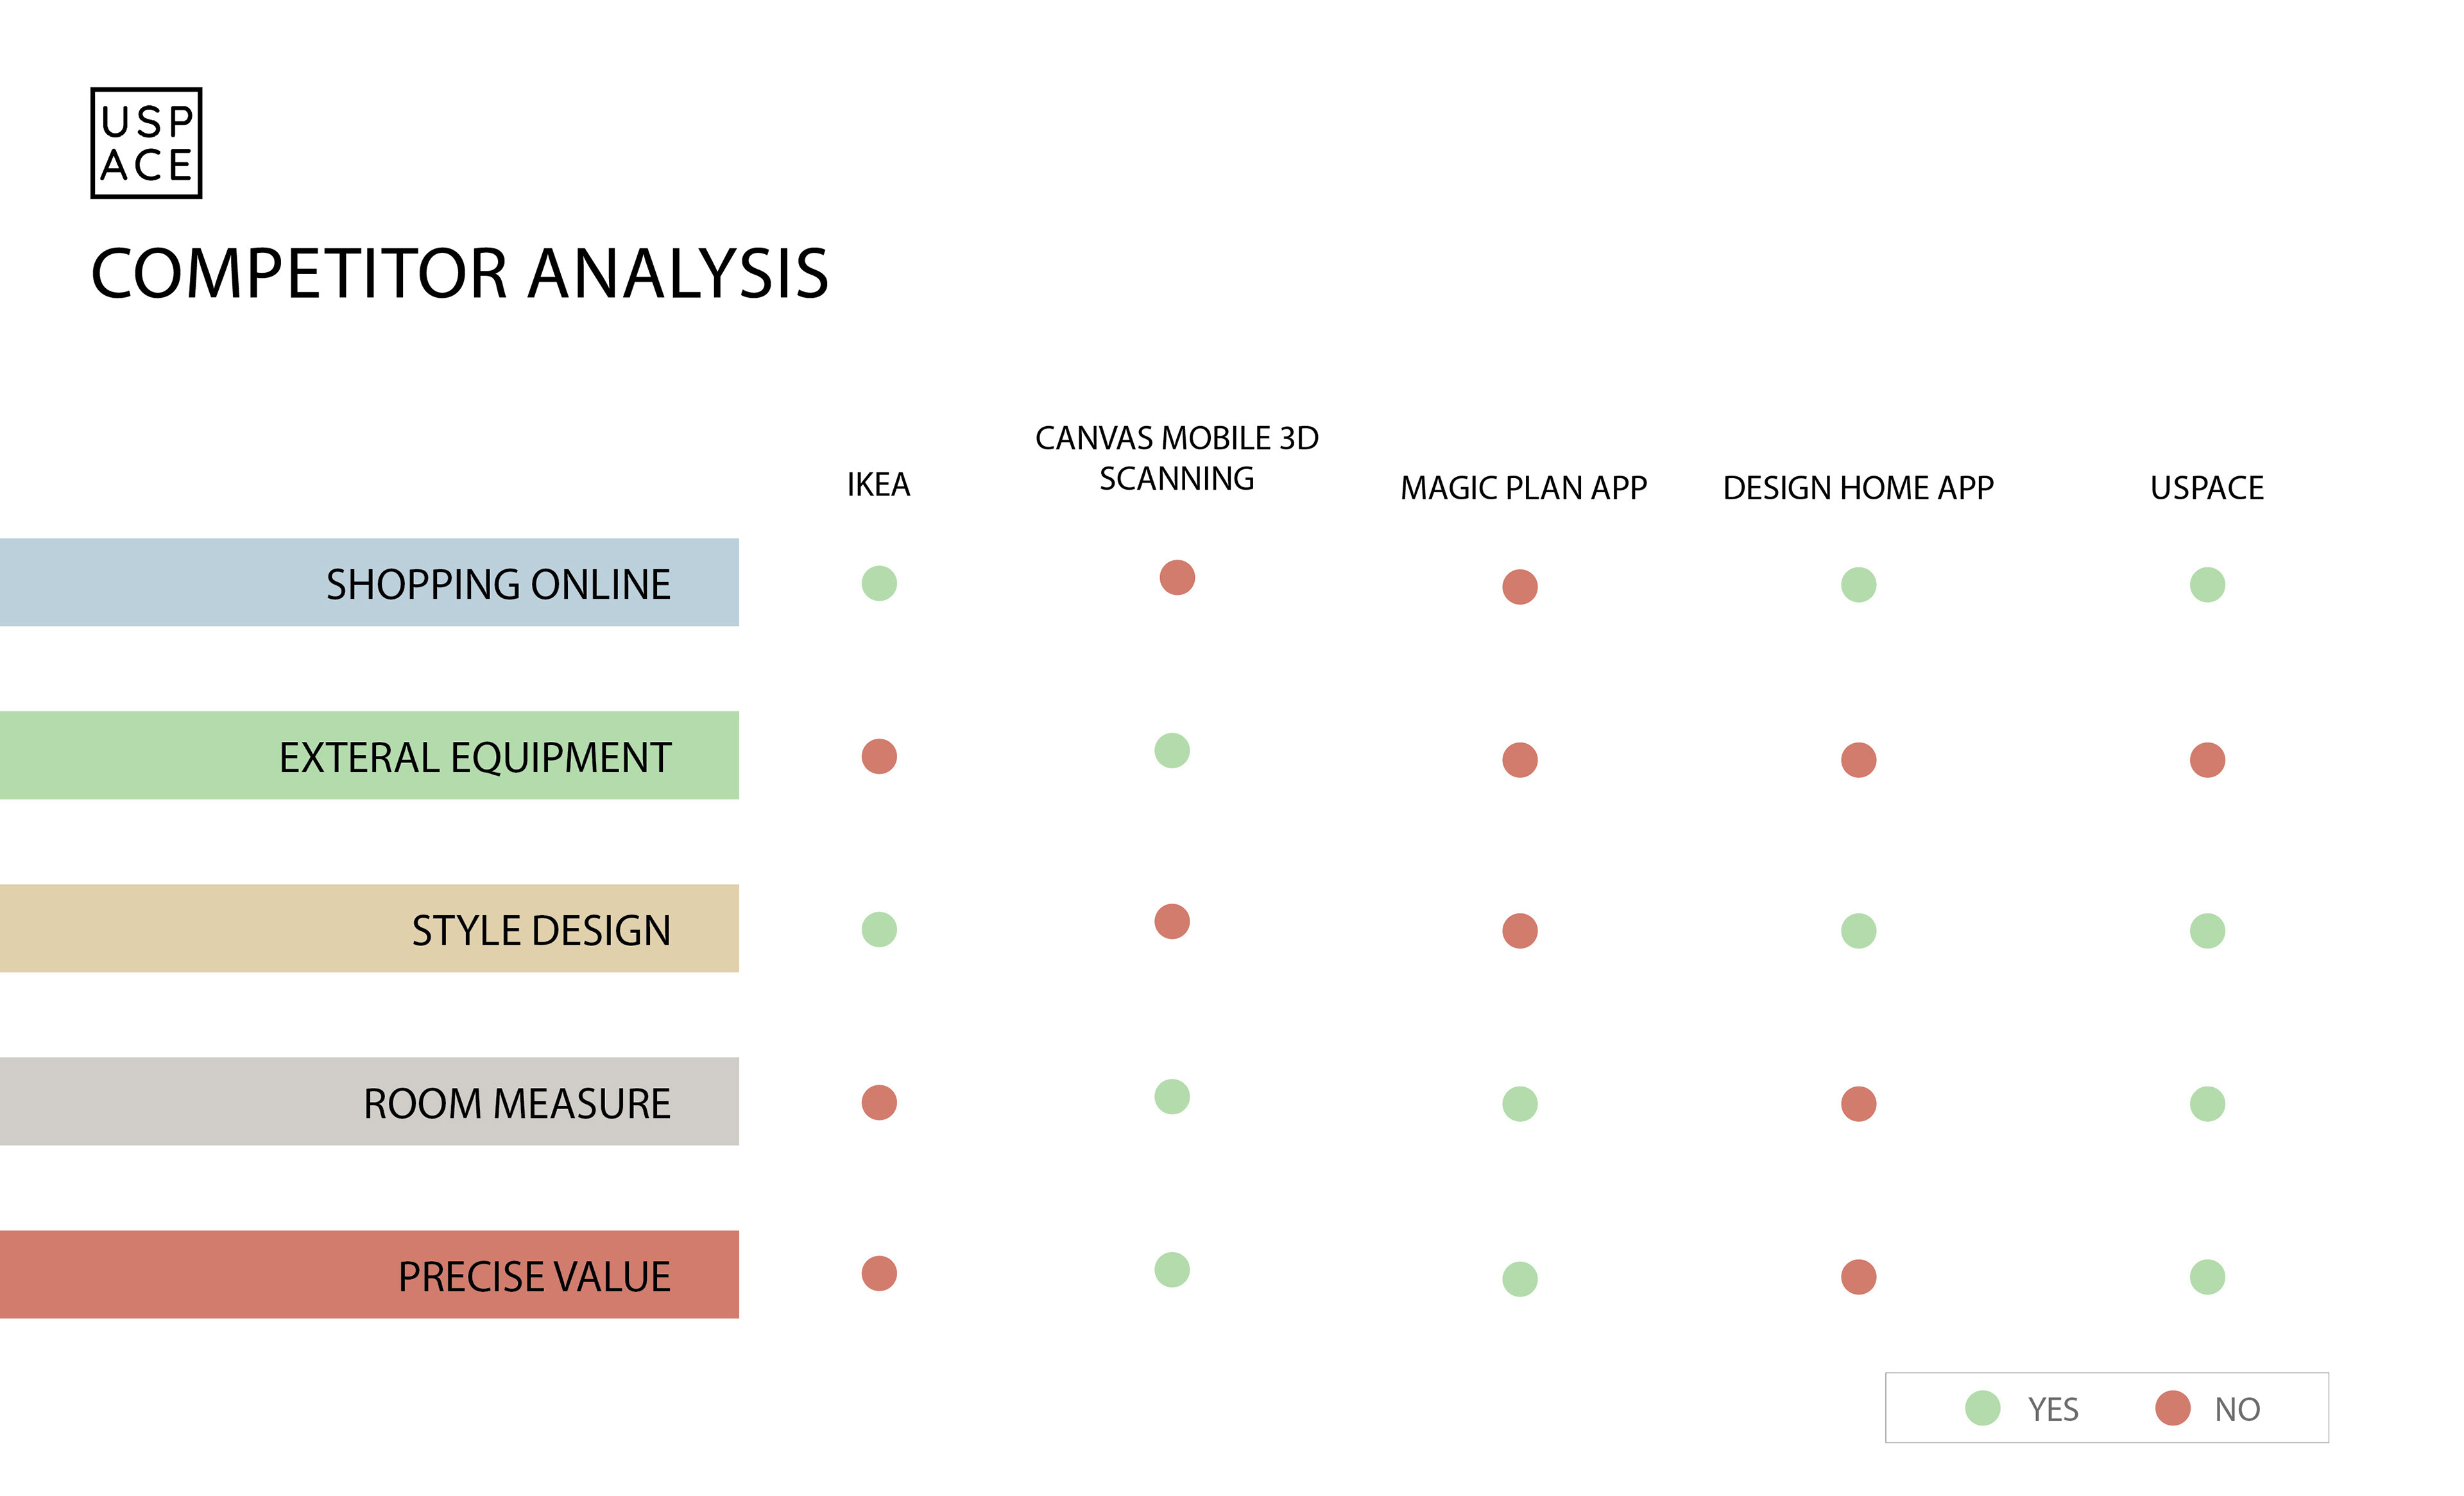Click the green YES legend dot

(x=1983, y=1408)
